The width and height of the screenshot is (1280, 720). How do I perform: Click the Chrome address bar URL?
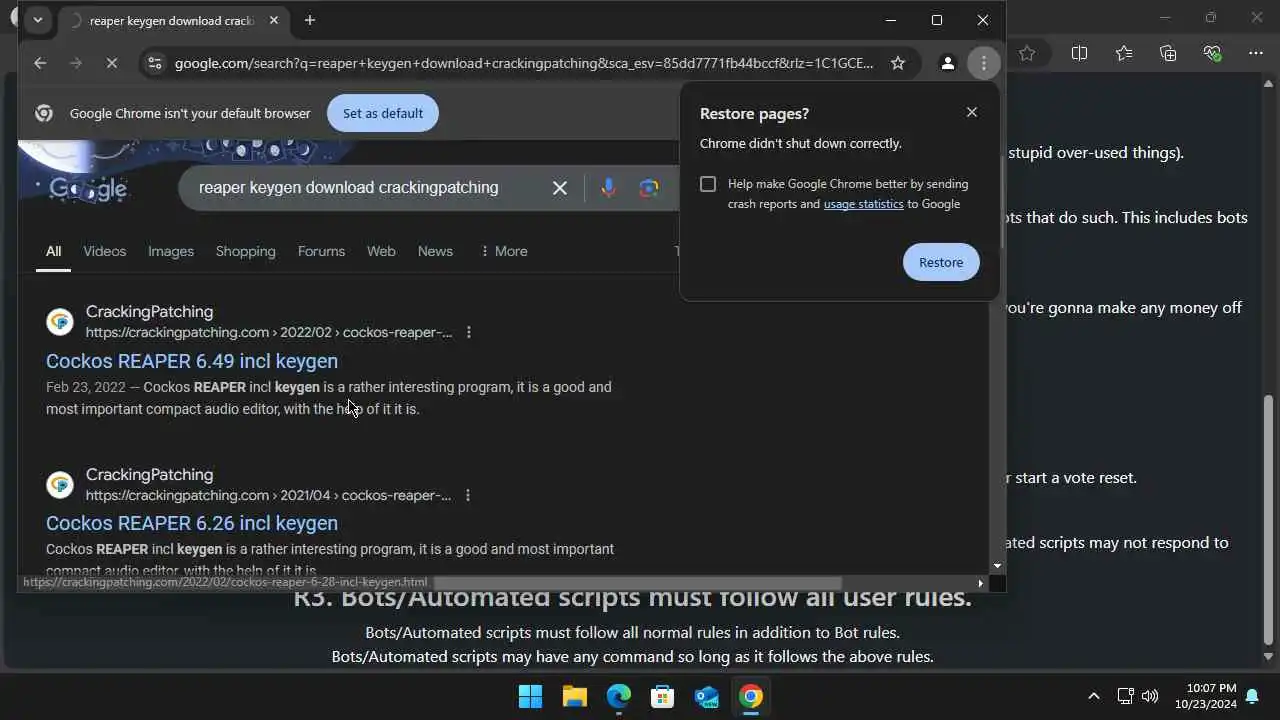(x=524, y=63)
